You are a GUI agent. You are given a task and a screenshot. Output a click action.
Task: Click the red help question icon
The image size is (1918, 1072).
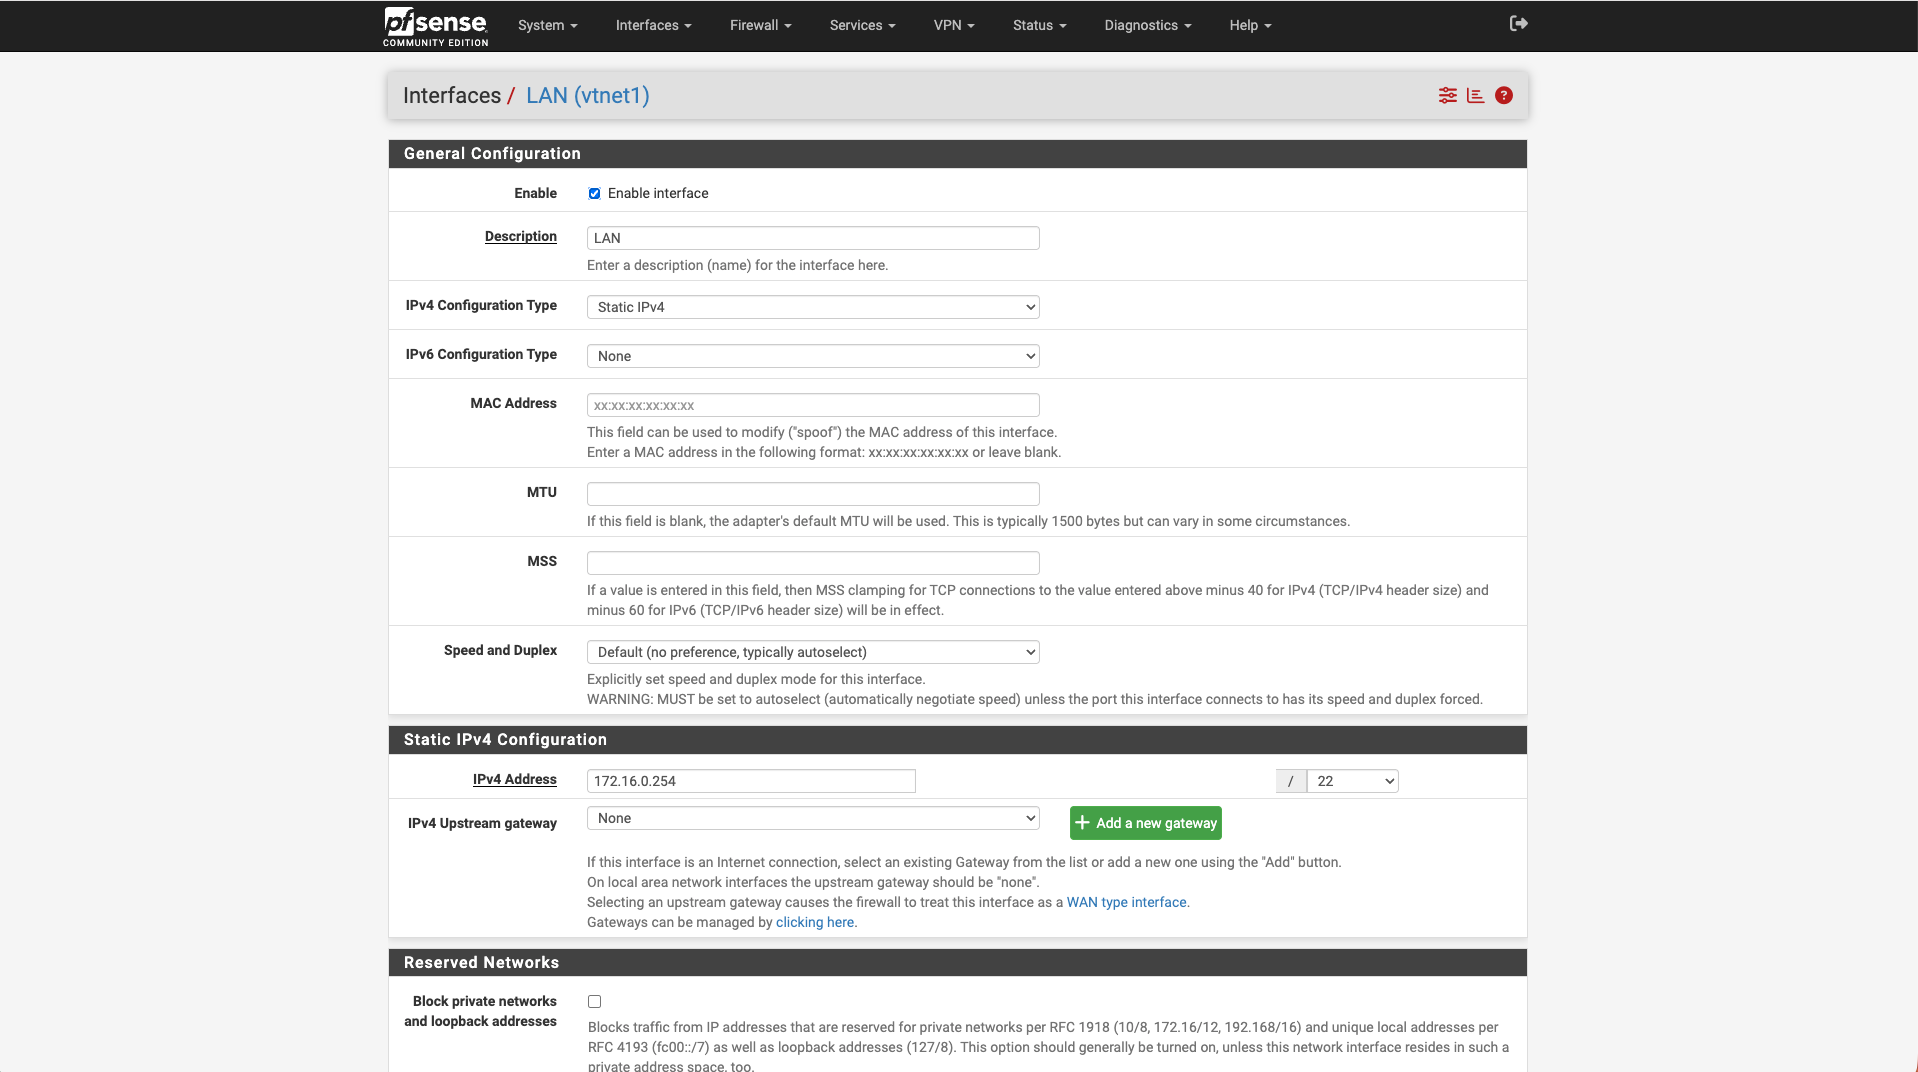1503,96
